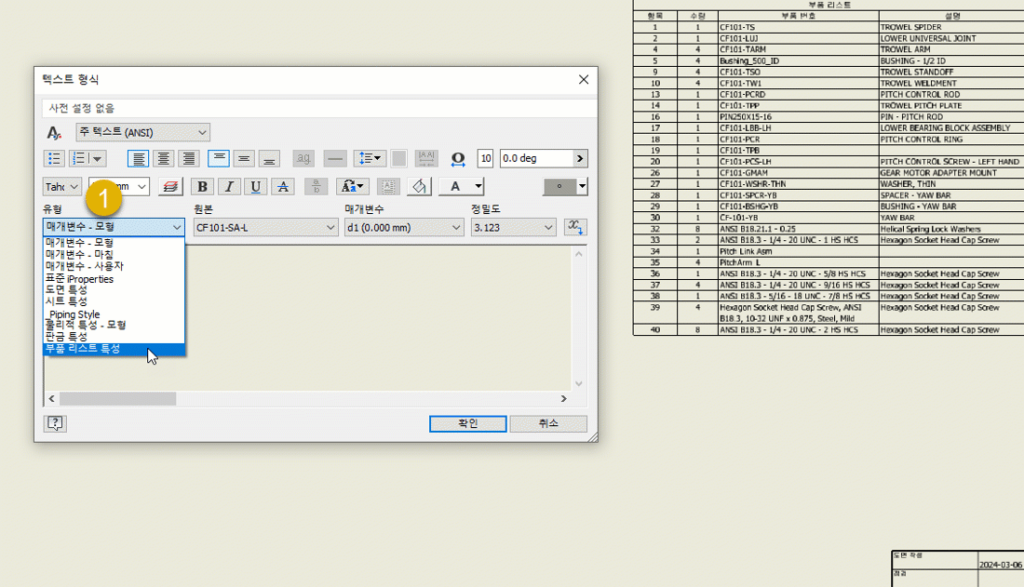This screenshot has height=587, width=1024.
Task: Select '_Piping Style' from the list
Action: click(114, 314)
